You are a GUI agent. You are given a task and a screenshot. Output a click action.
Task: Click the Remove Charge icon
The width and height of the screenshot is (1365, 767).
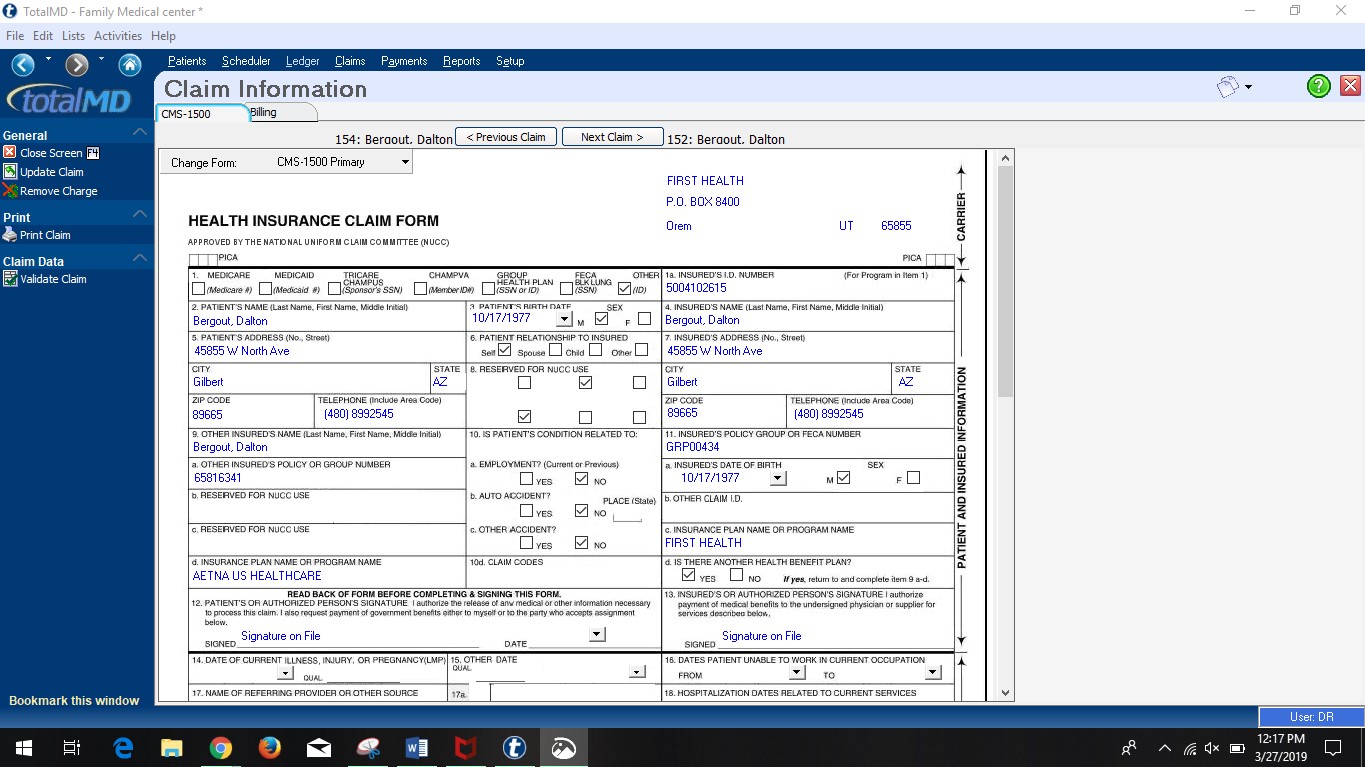(x=10, y=190)
